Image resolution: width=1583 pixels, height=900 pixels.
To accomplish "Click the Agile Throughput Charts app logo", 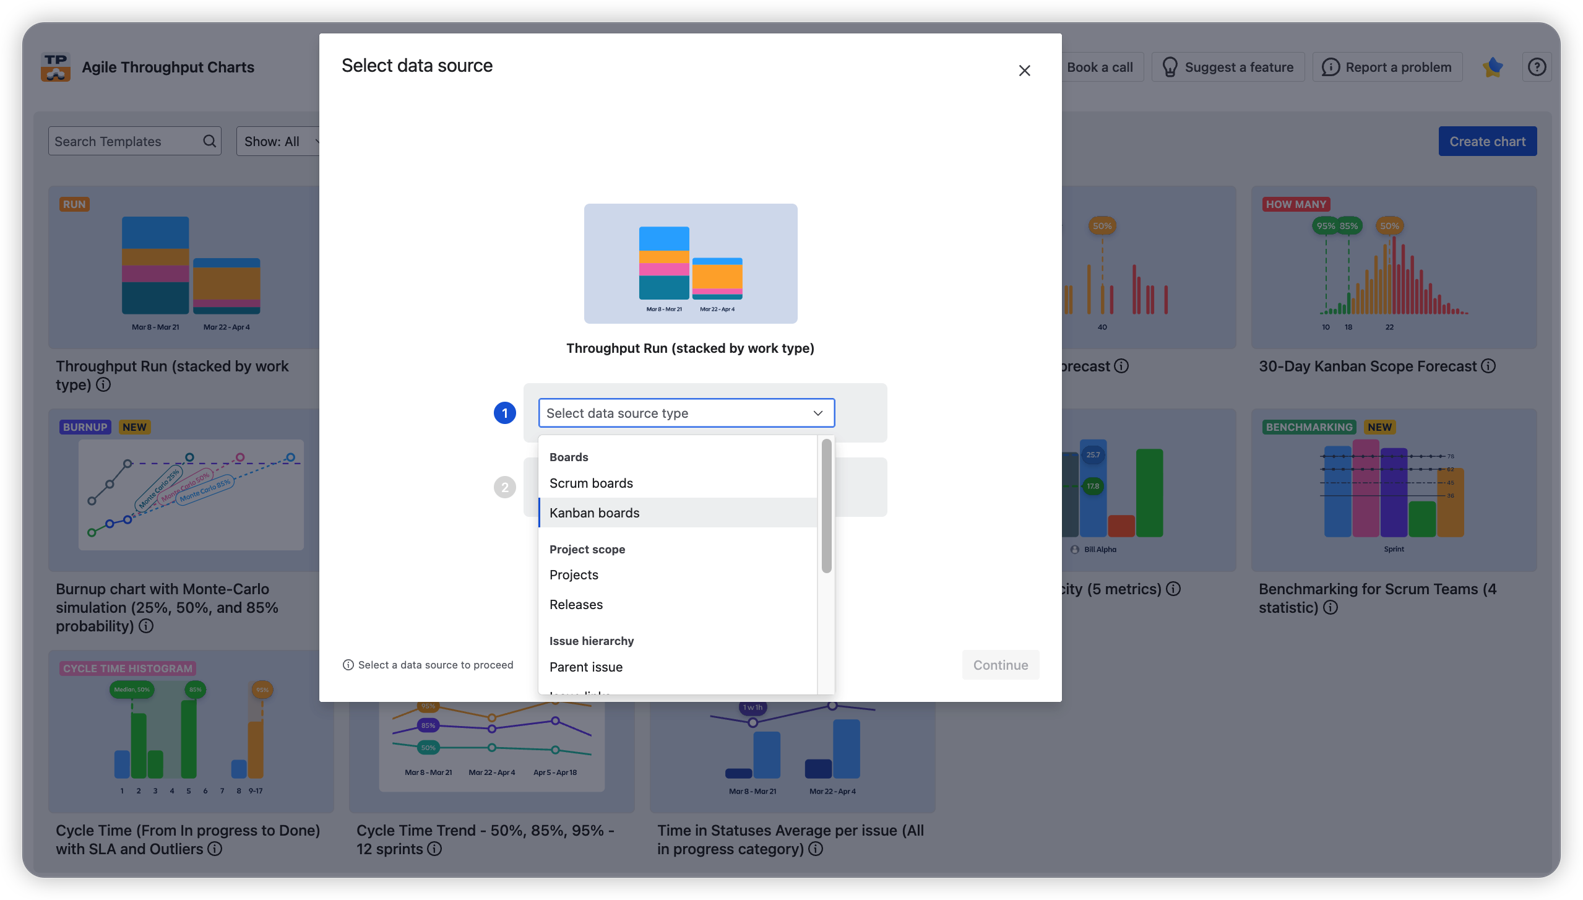I will pyautogui.click(x=56, y=67).
